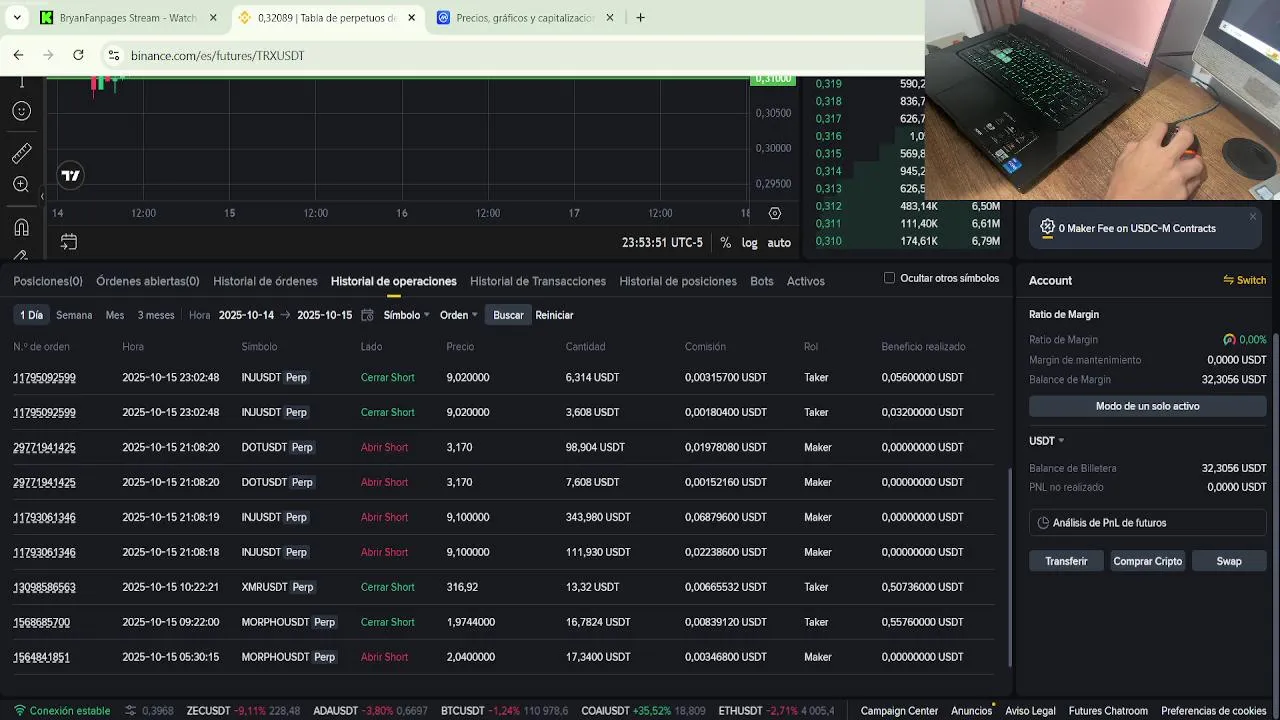Image resolution: width=1280 pixels, height=720 pixels.
Task: Toggle auto scale on chart
Action: click(x=779, y=243)
